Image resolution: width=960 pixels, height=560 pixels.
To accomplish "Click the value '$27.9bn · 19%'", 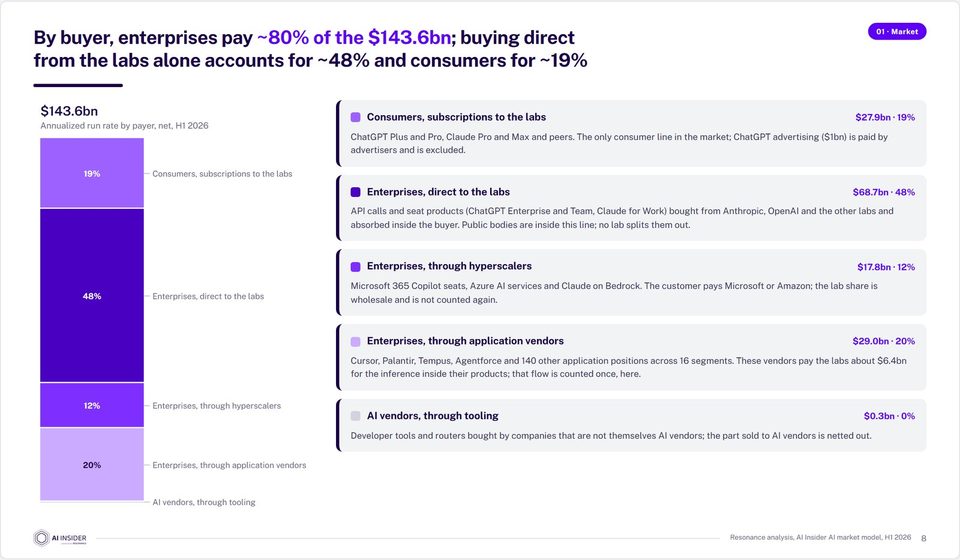I will pyautogui.click(x=885, y=117).
